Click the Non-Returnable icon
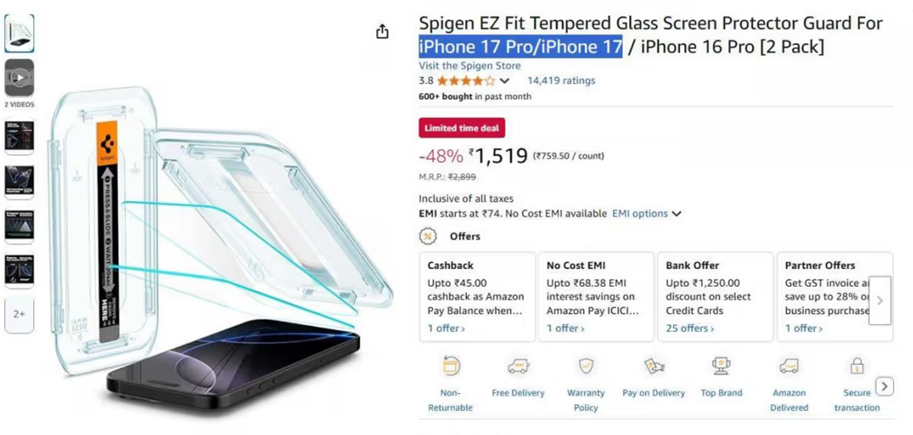Viewport: 913px width, 435px height. (x=451, y=366)
